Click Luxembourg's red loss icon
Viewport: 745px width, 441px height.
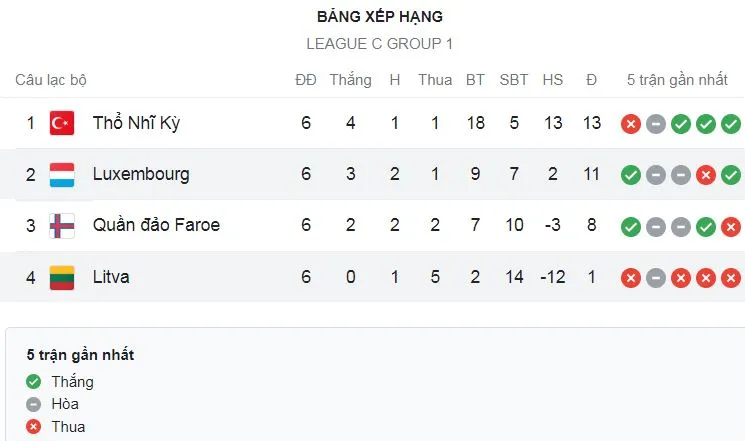coord(706,174)
